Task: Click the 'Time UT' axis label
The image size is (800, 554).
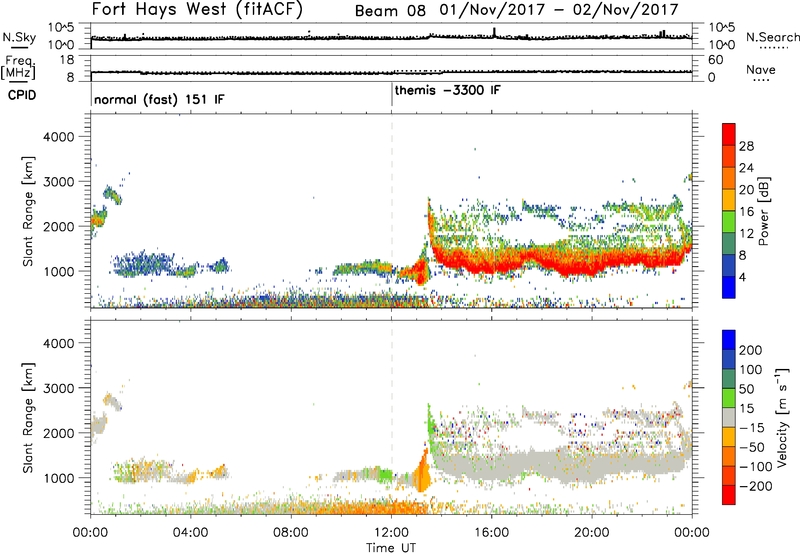Action: click(x=391, y=547)
